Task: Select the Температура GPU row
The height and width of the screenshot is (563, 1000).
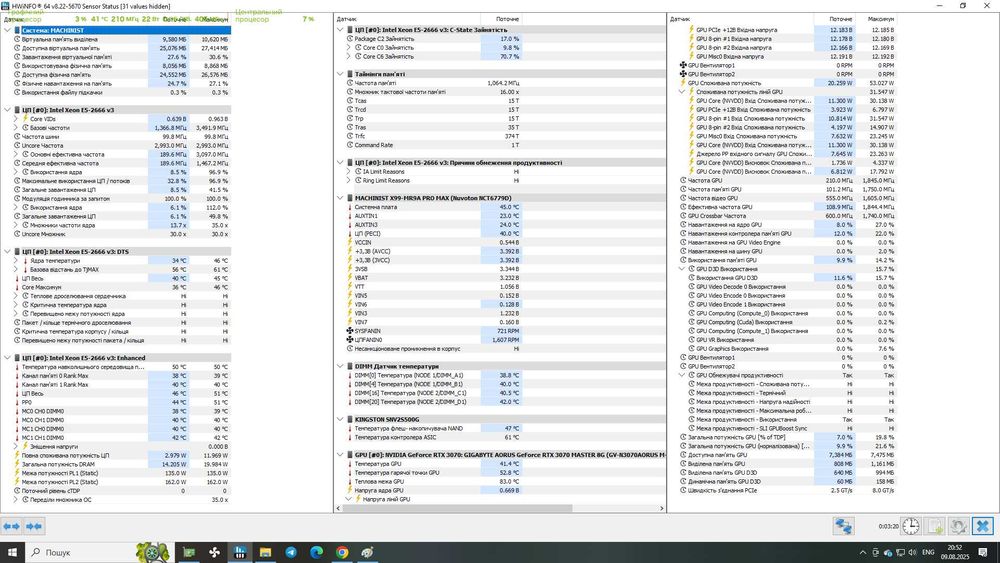Action: pos(434,464)
